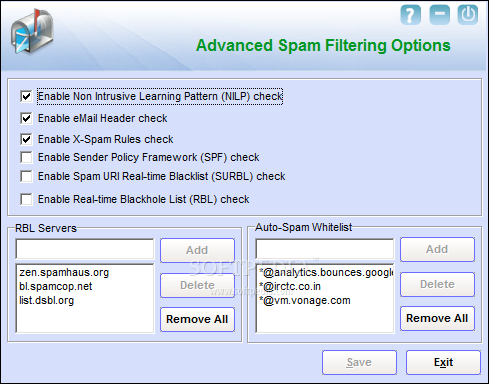Uncheck Enable eMail Header check
Image resolution: width=489 pixels, height=384 pixels.
point(26,118)
